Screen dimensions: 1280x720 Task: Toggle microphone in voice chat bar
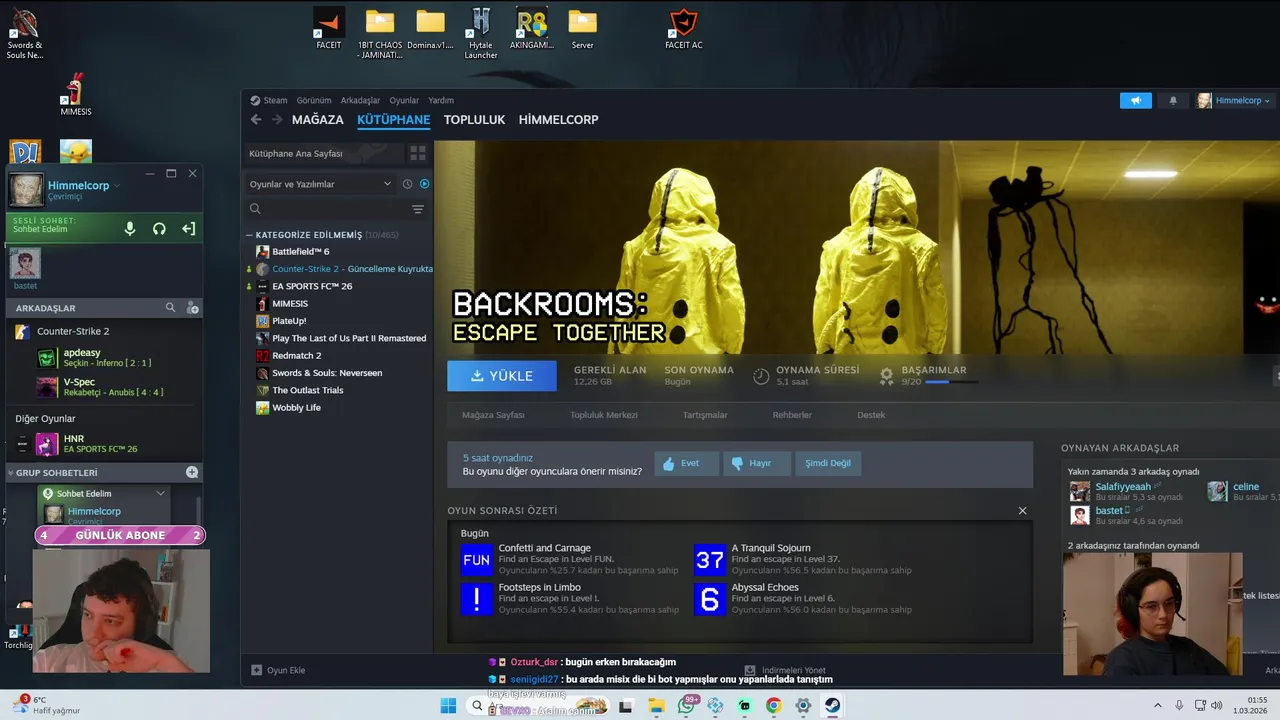[x=129, y=229]
